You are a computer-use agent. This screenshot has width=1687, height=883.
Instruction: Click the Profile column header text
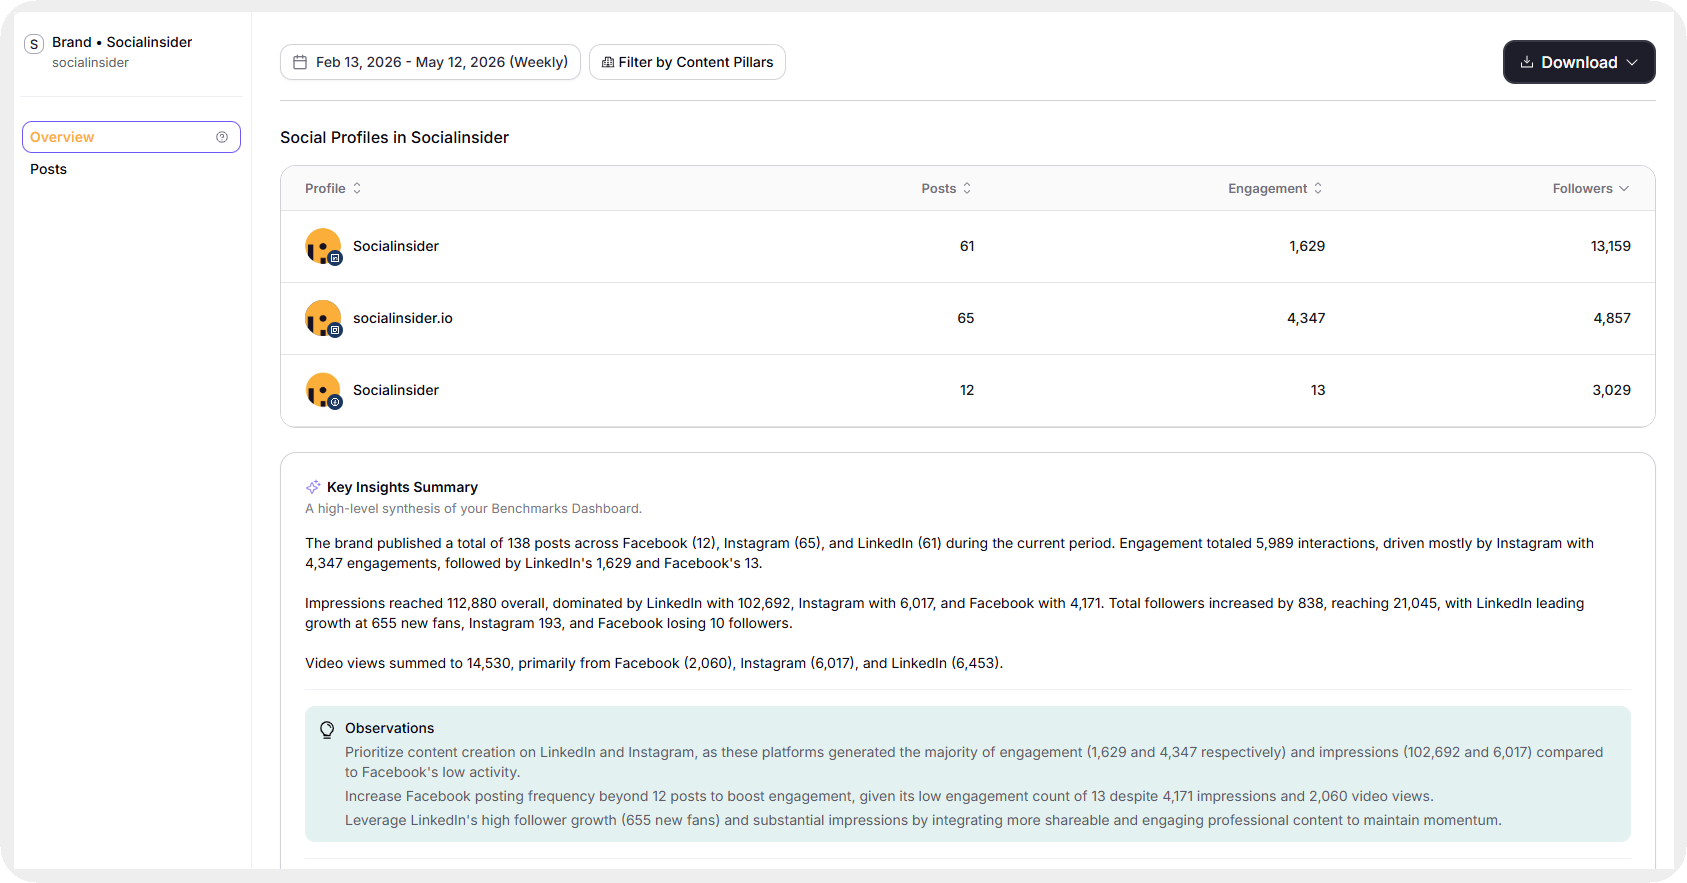click(x=325, y=188)
